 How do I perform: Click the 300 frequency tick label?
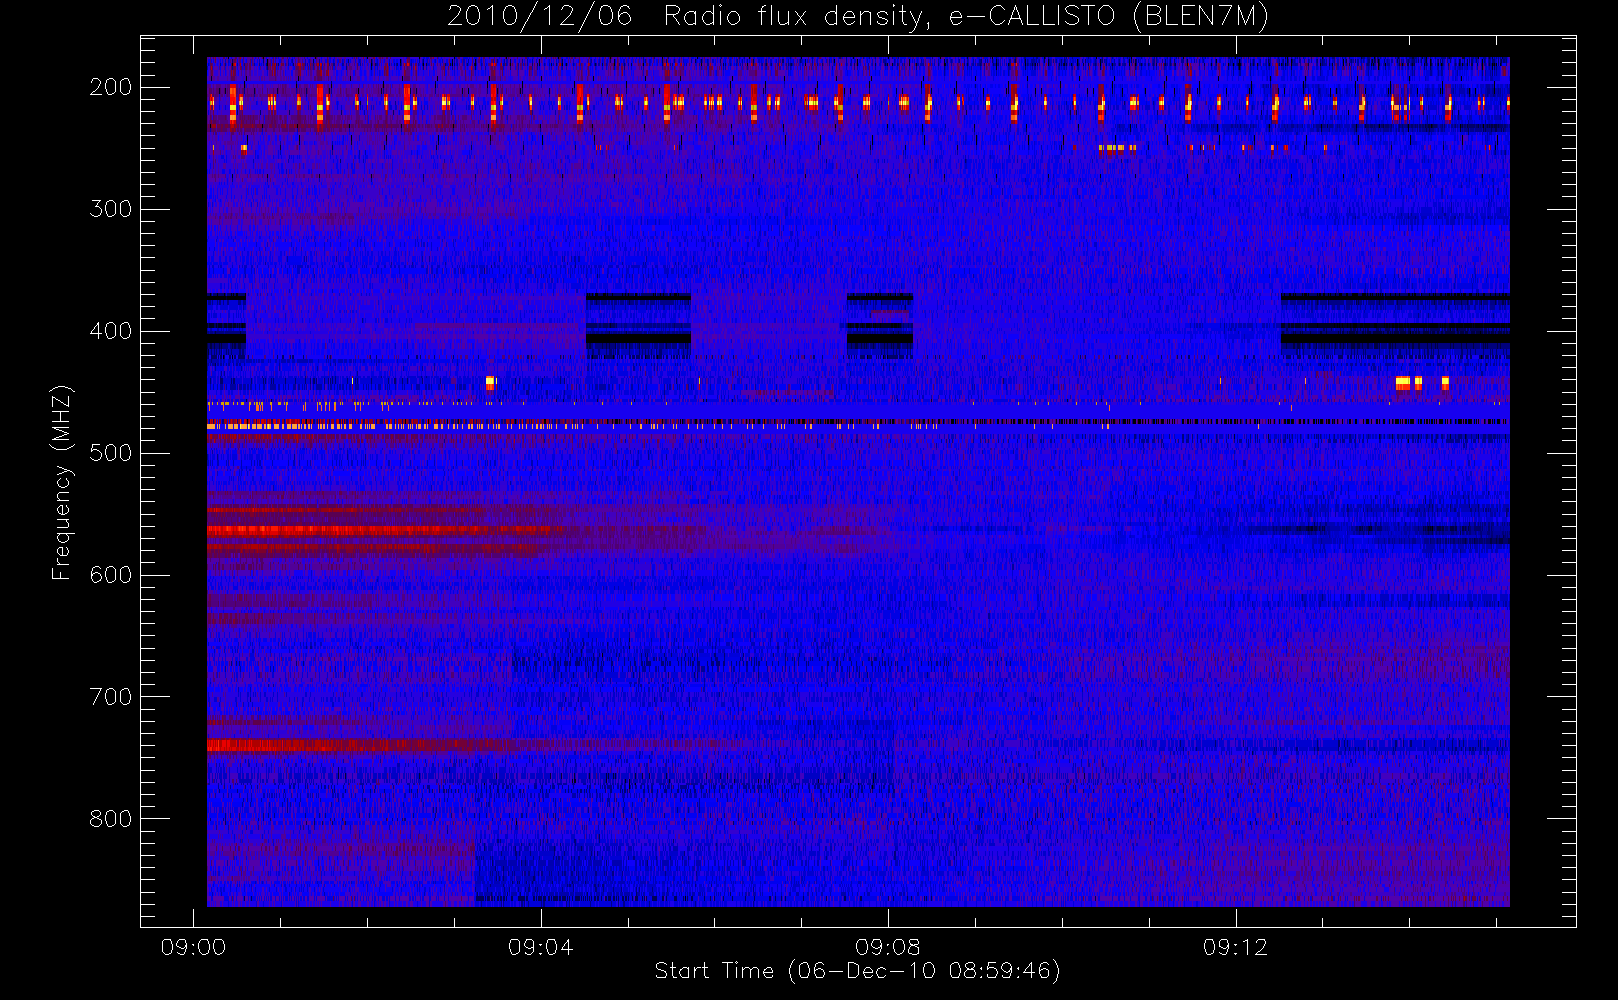pyautogui.click(x=111, y=209)
